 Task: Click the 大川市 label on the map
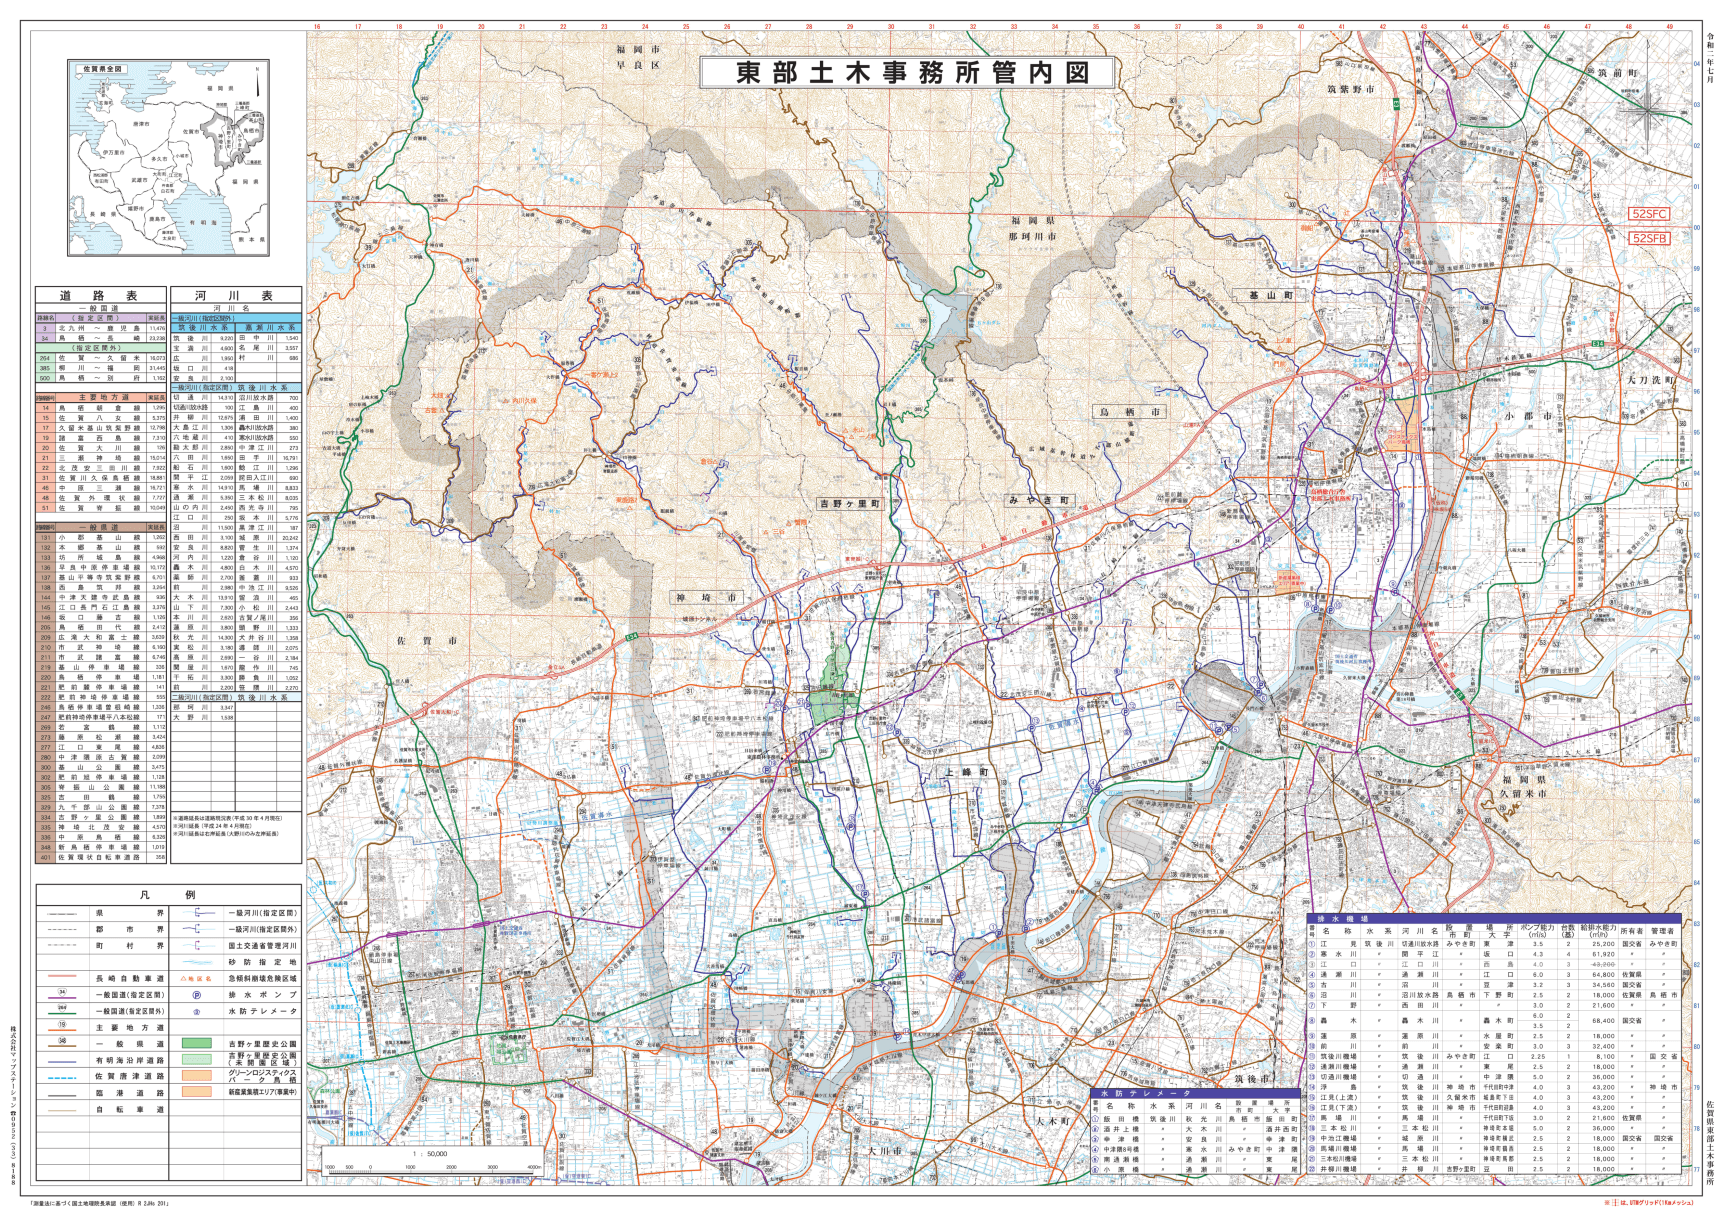[x=885, y=1151]
